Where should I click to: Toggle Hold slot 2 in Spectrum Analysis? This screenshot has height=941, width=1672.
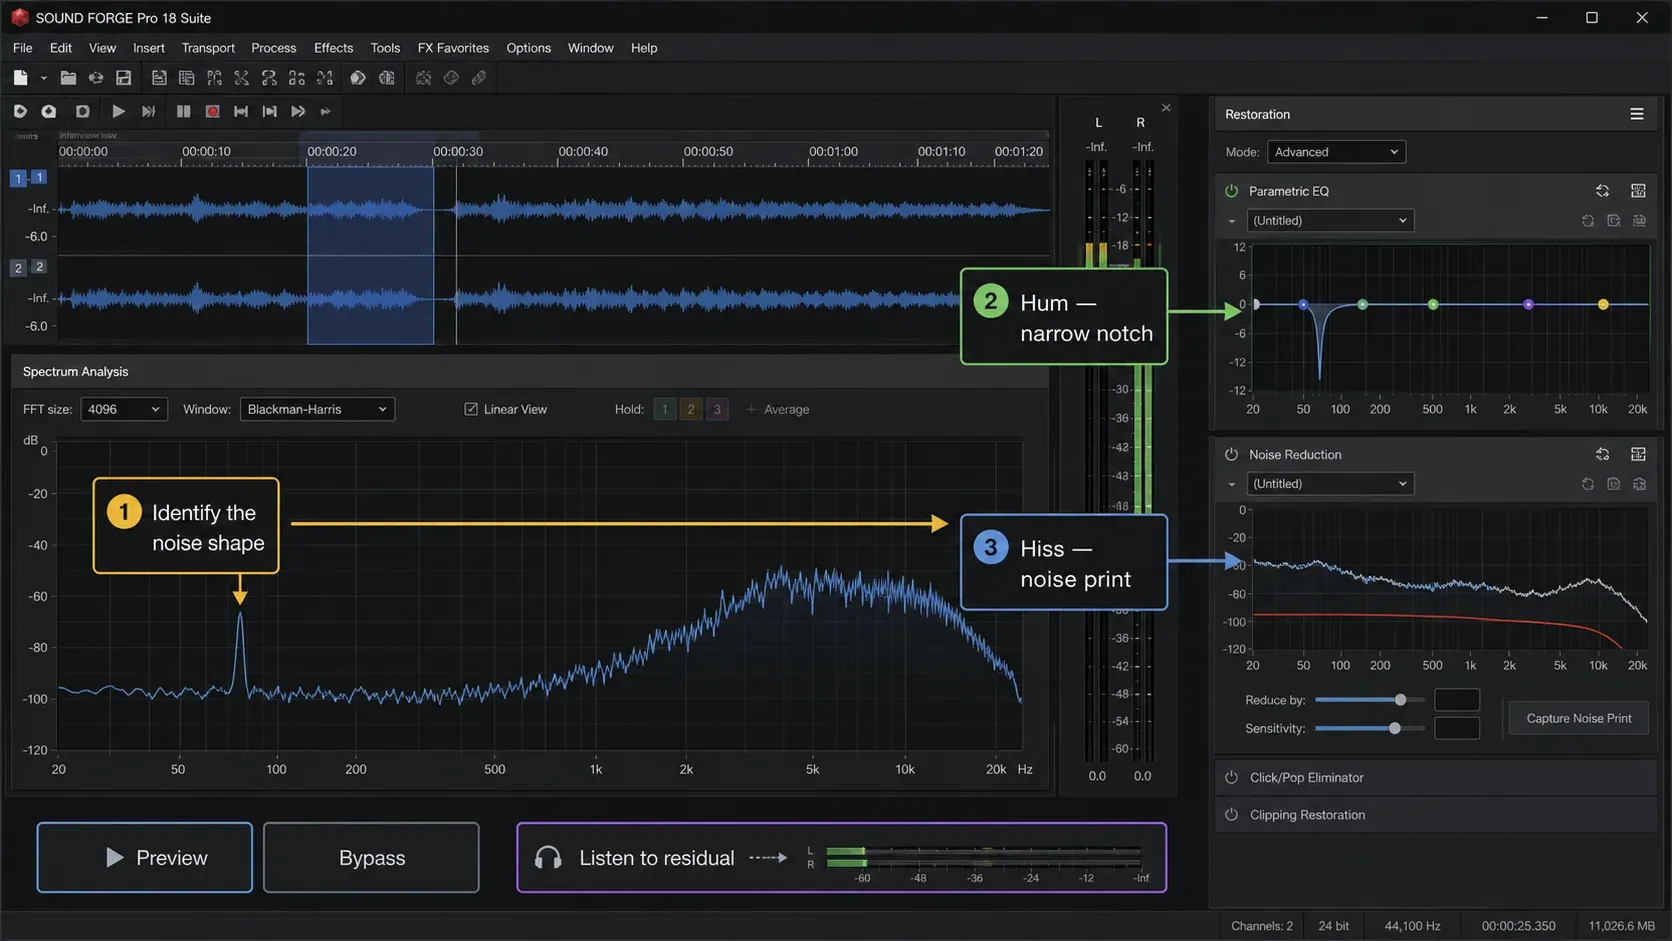690,409
